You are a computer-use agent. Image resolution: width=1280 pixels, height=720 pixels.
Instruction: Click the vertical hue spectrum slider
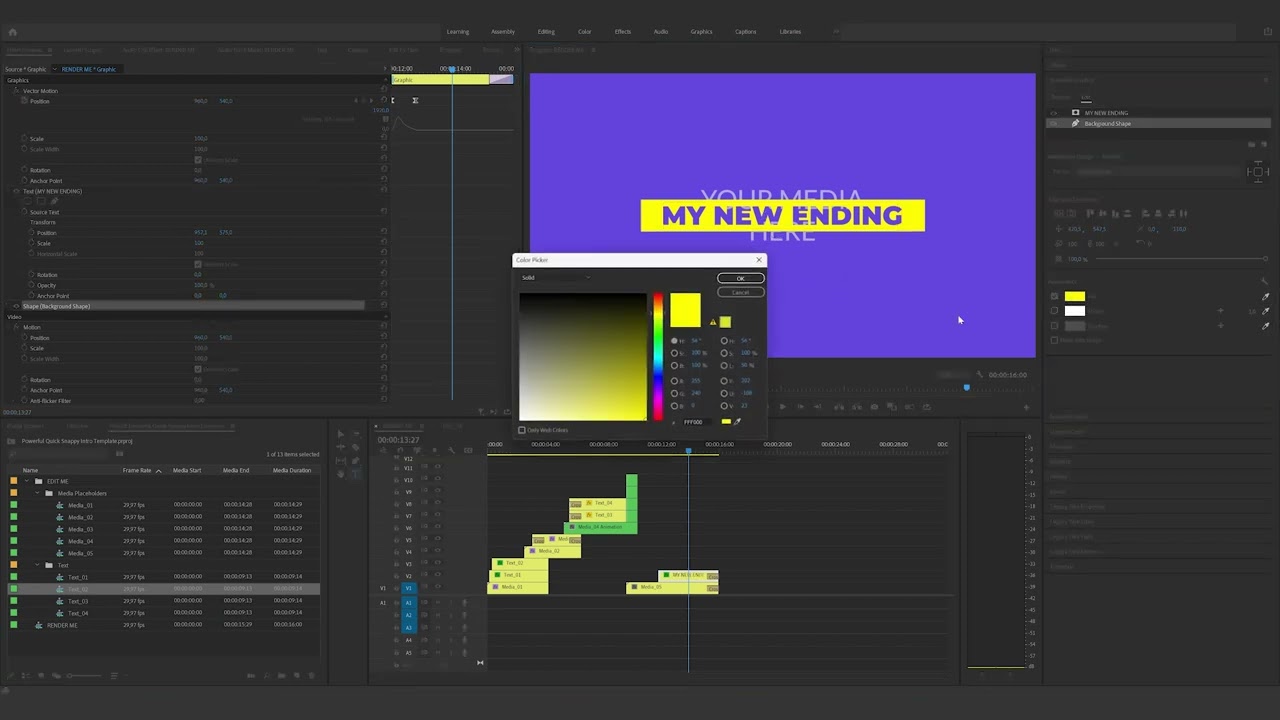[x=658, y=357]
